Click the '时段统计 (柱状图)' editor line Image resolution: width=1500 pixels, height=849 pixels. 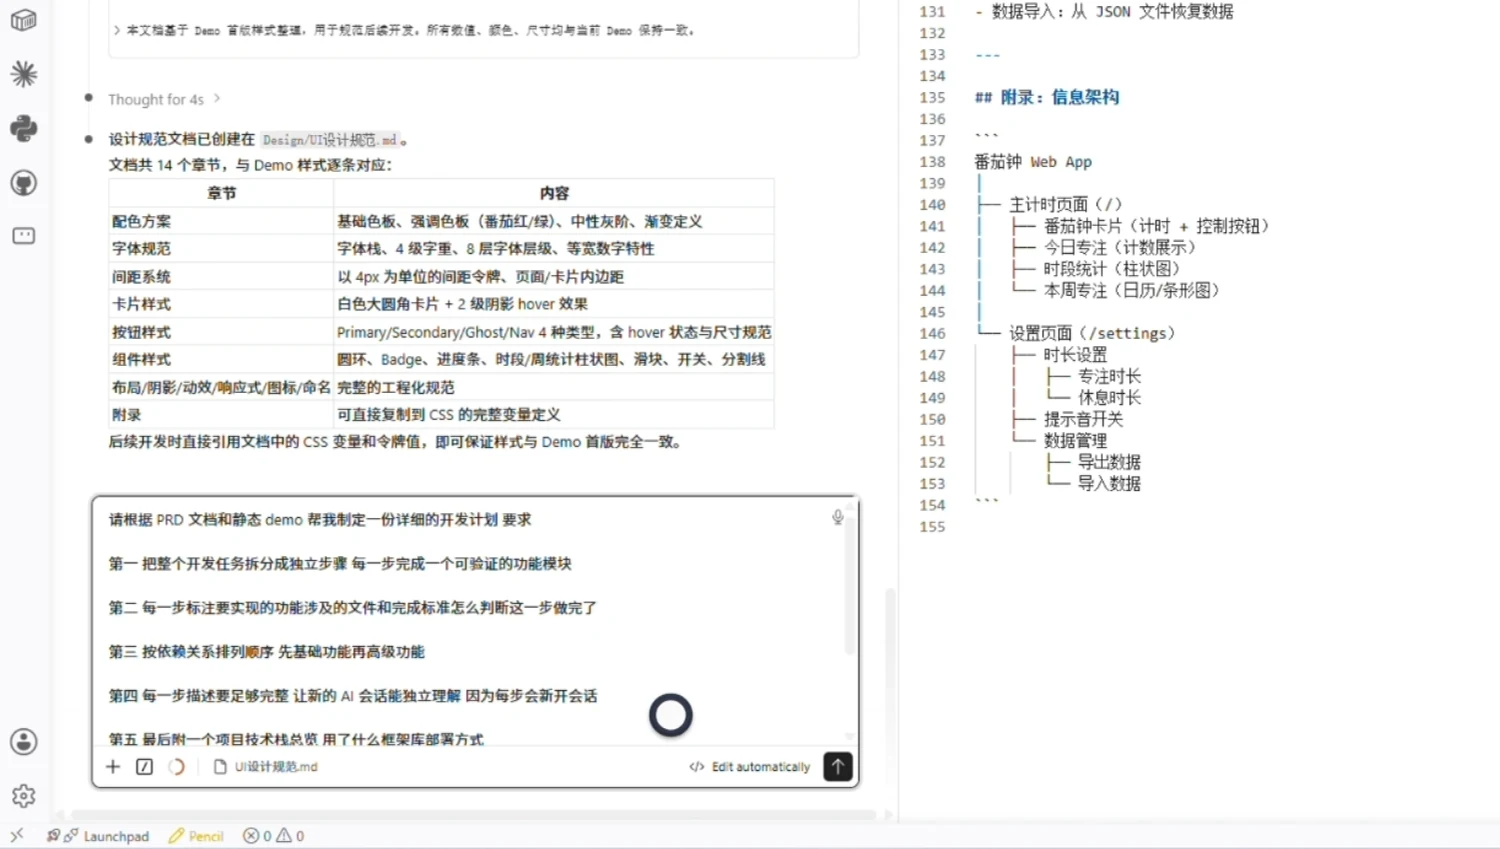(1111, 268)
